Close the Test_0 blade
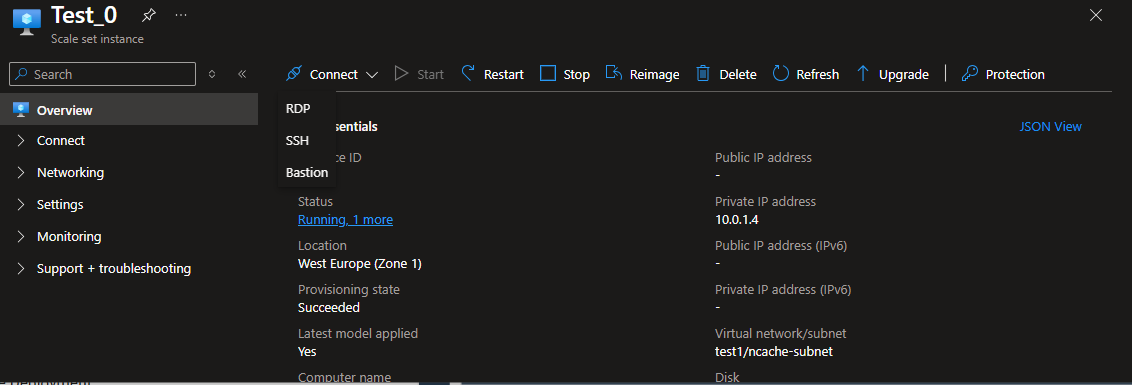 [1096, 15]
